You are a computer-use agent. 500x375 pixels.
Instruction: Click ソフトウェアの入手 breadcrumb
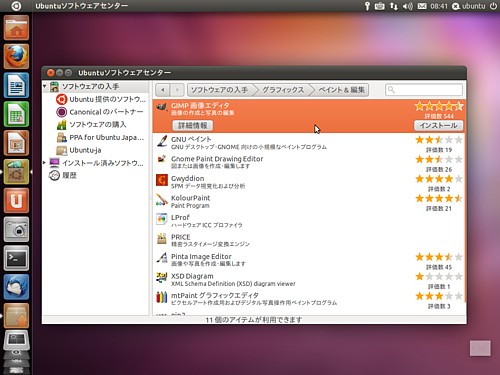[219, 90]
